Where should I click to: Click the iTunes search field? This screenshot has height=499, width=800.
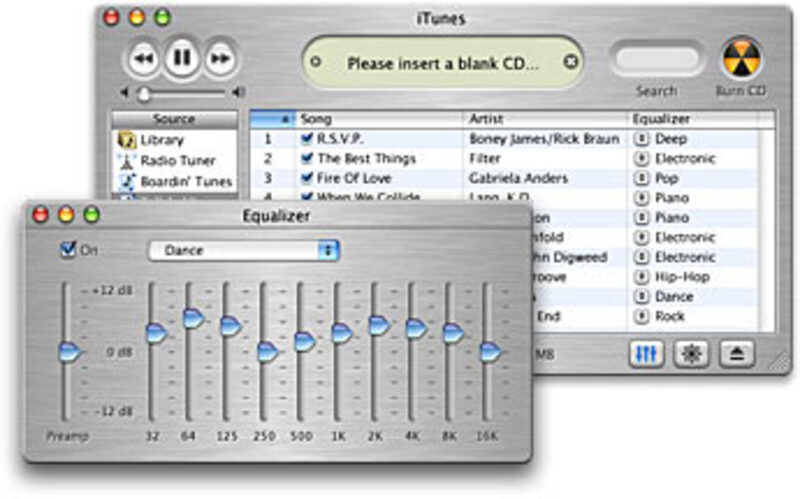click(657, 59)
